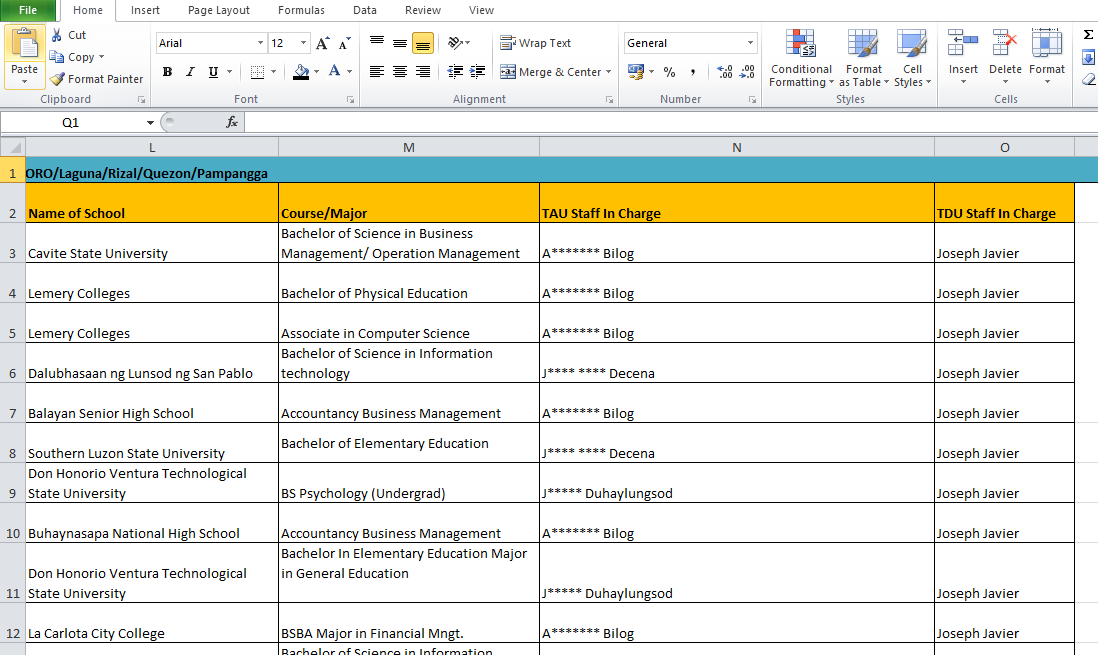The height and width of the screenshot is (655, 1098).
Task: Switch to the Page Layout tab
Action: click(x=219, y=10)
